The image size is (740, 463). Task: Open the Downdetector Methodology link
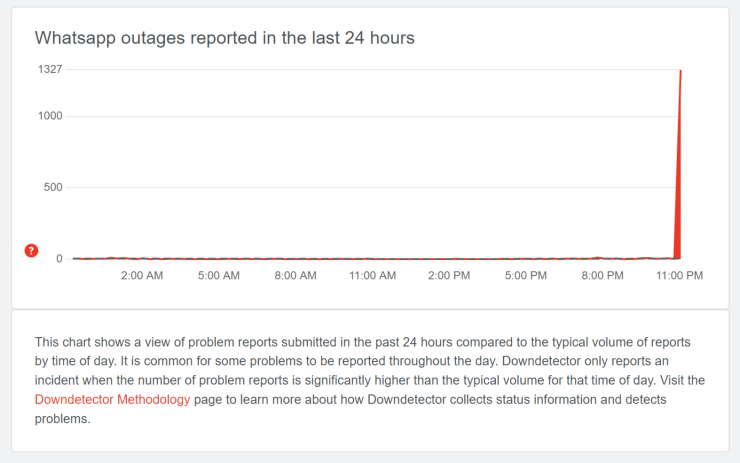tap(112, 400)
